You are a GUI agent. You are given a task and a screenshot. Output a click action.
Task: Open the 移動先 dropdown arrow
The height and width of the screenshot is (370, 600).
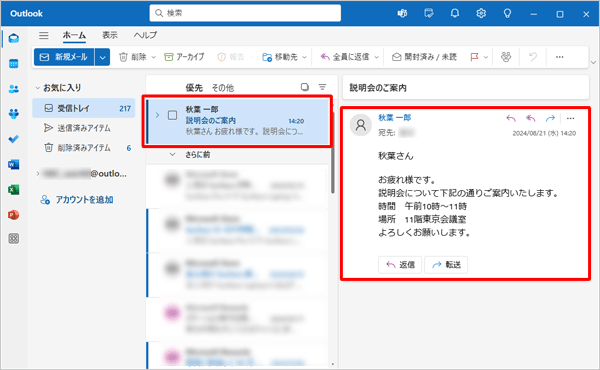pos(305,57)
